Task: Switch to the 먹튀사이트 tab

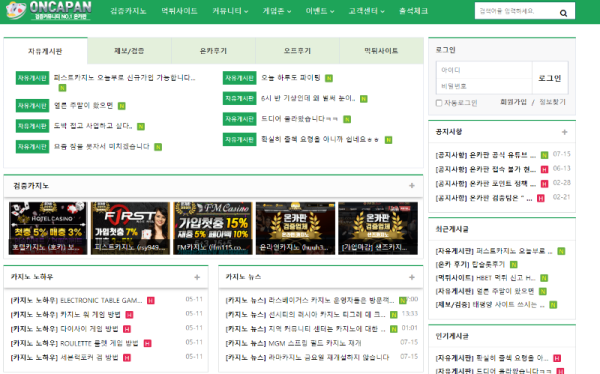Action: pyautogui.click(x=382, y=51)
